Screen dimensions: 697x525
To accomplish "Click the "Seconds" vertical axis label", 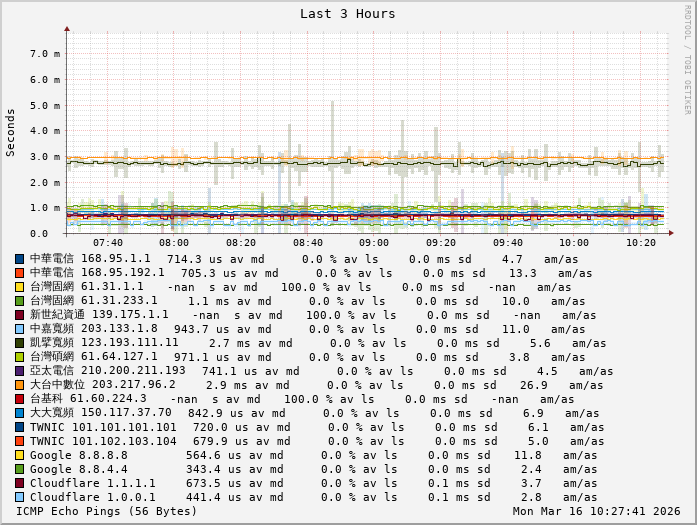I will pos(11,132).
